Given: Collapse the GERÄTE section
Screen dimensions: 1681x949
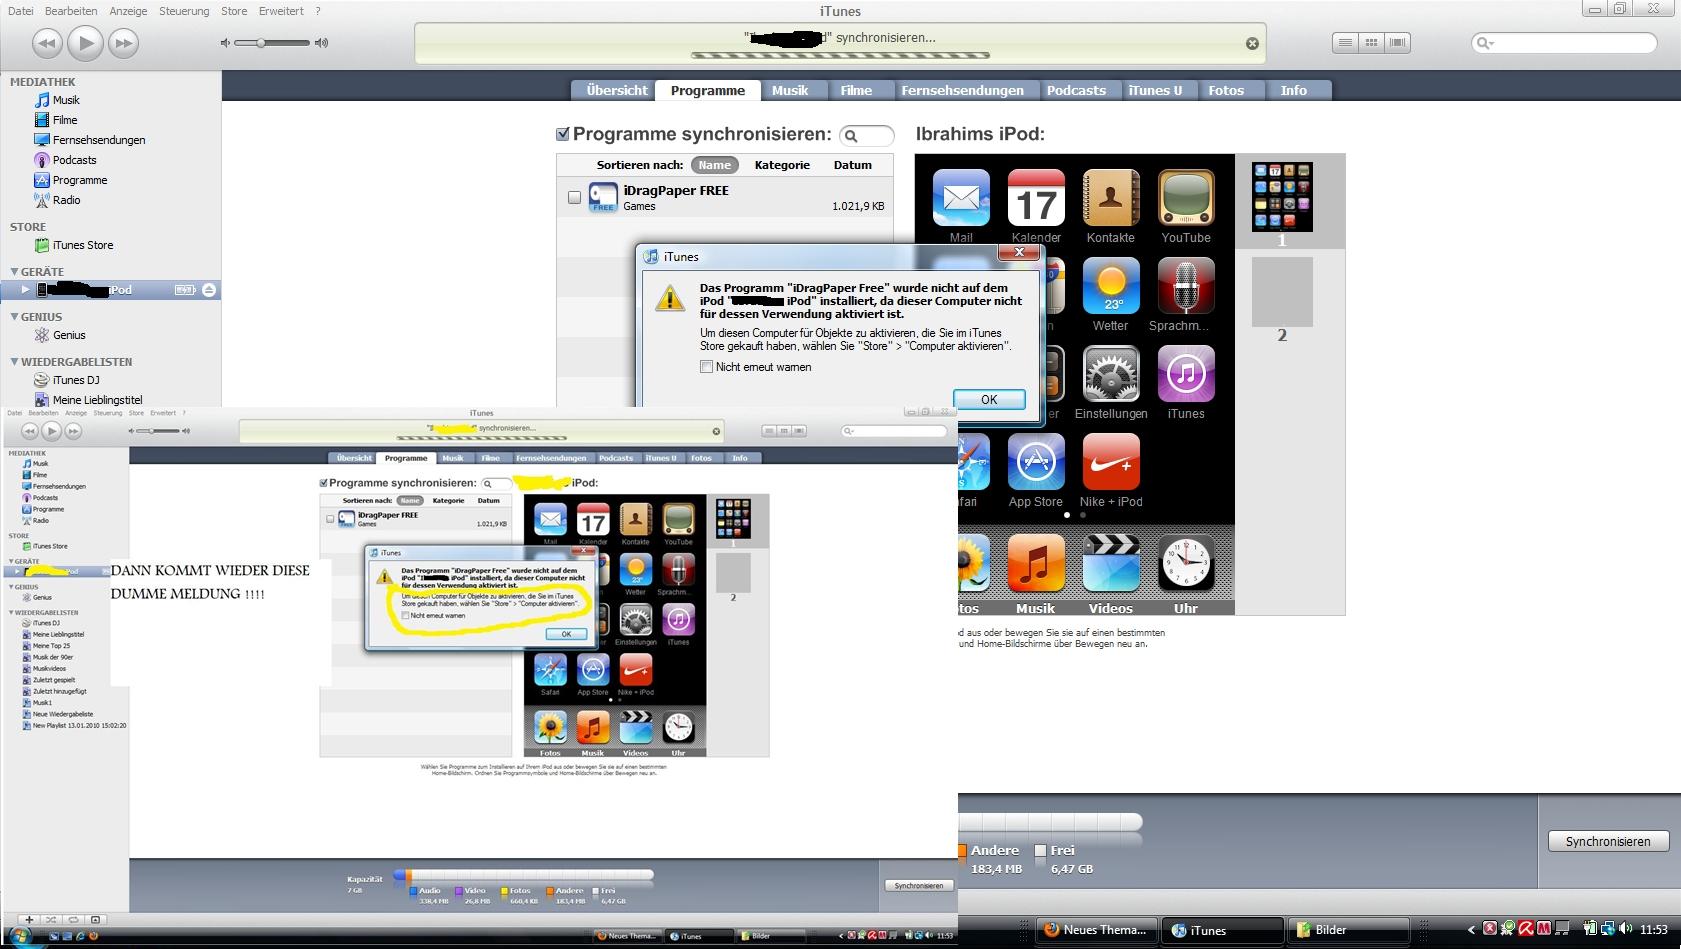Looking at the screenshot, I should click(x=14, y=271).
